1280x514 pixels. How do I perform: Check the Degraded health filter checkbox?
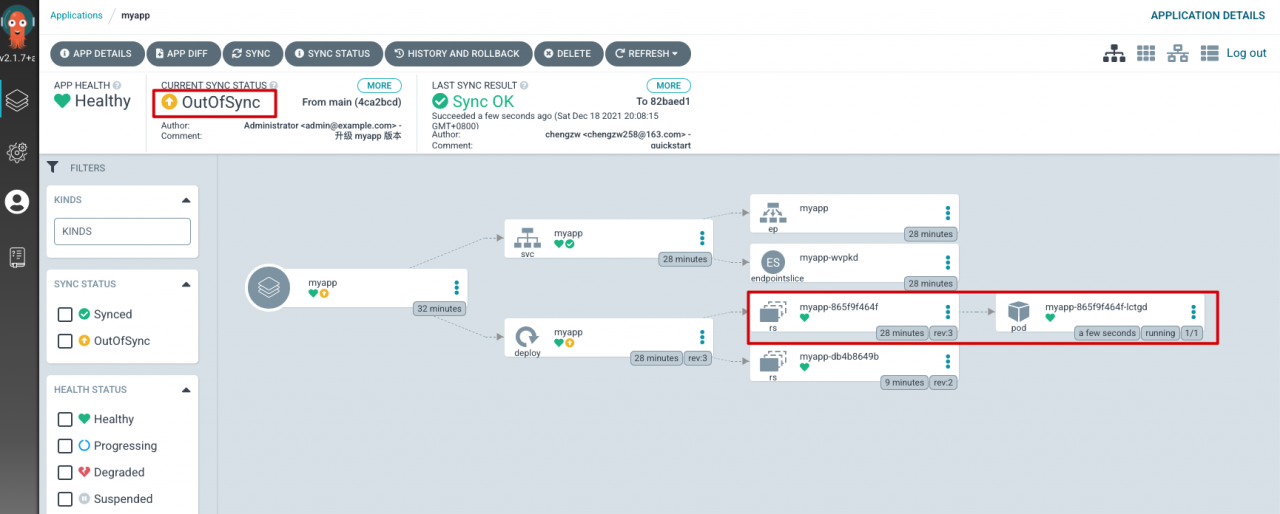pos(65,472)
